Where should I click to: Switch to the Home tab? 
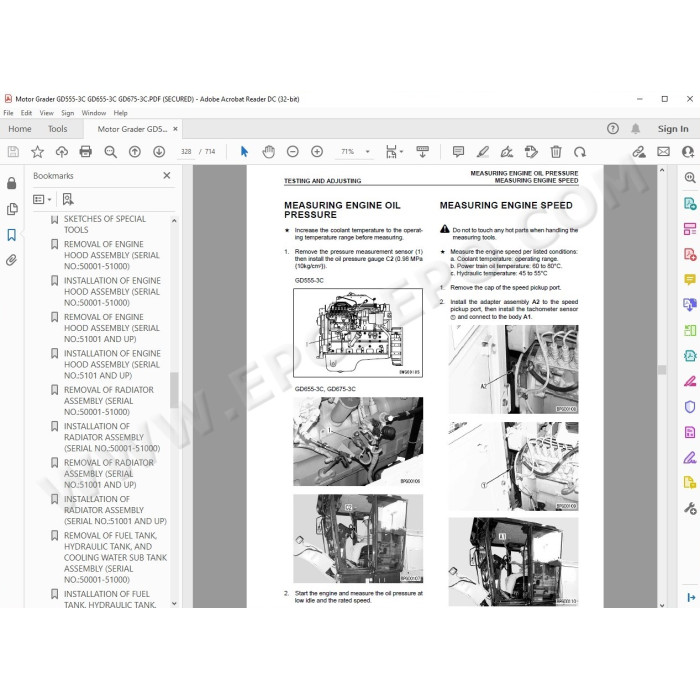pyautogui.click(x=20, y=129)
